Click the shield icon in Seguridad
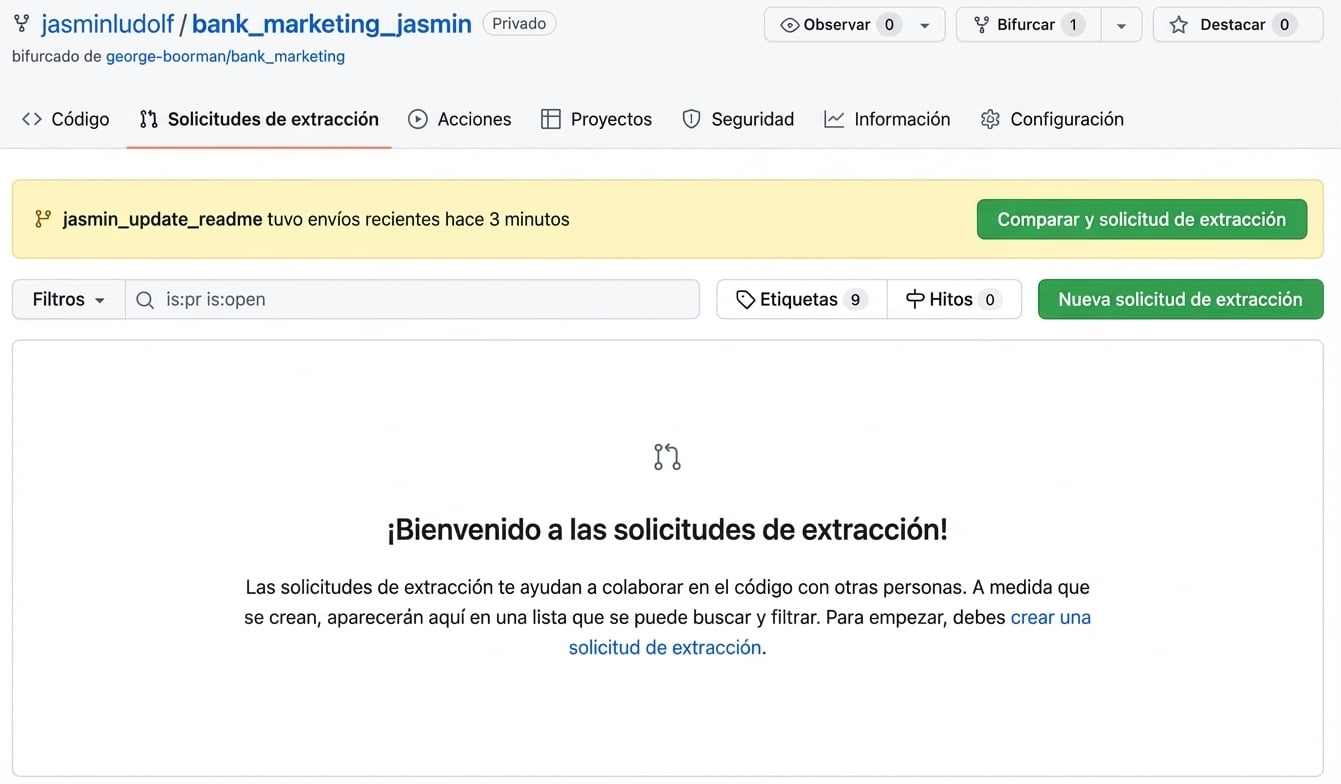The width and height of the screenshot is (1341, 784). click(691, 119)
